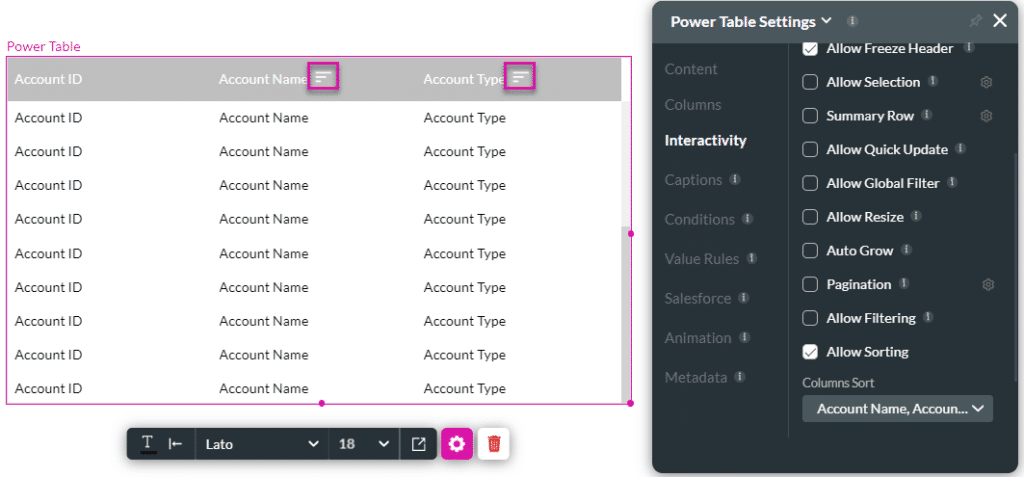
Task: Switch to the Columns settings tab
Action: (692, 105)
